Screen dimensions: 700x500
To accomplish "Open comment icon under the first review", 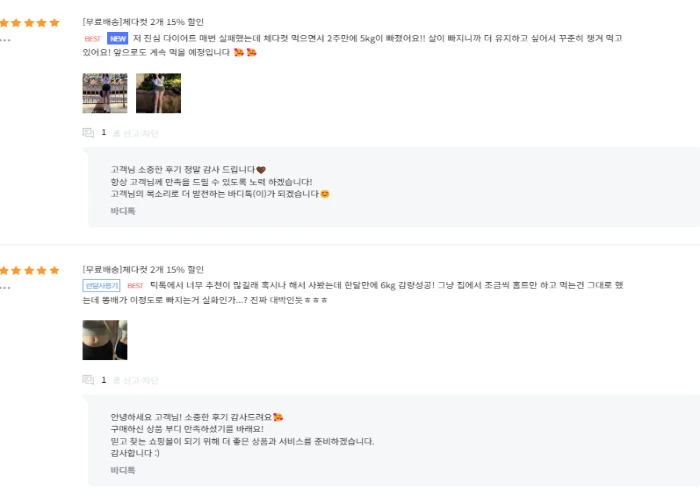I will point(88,133).
